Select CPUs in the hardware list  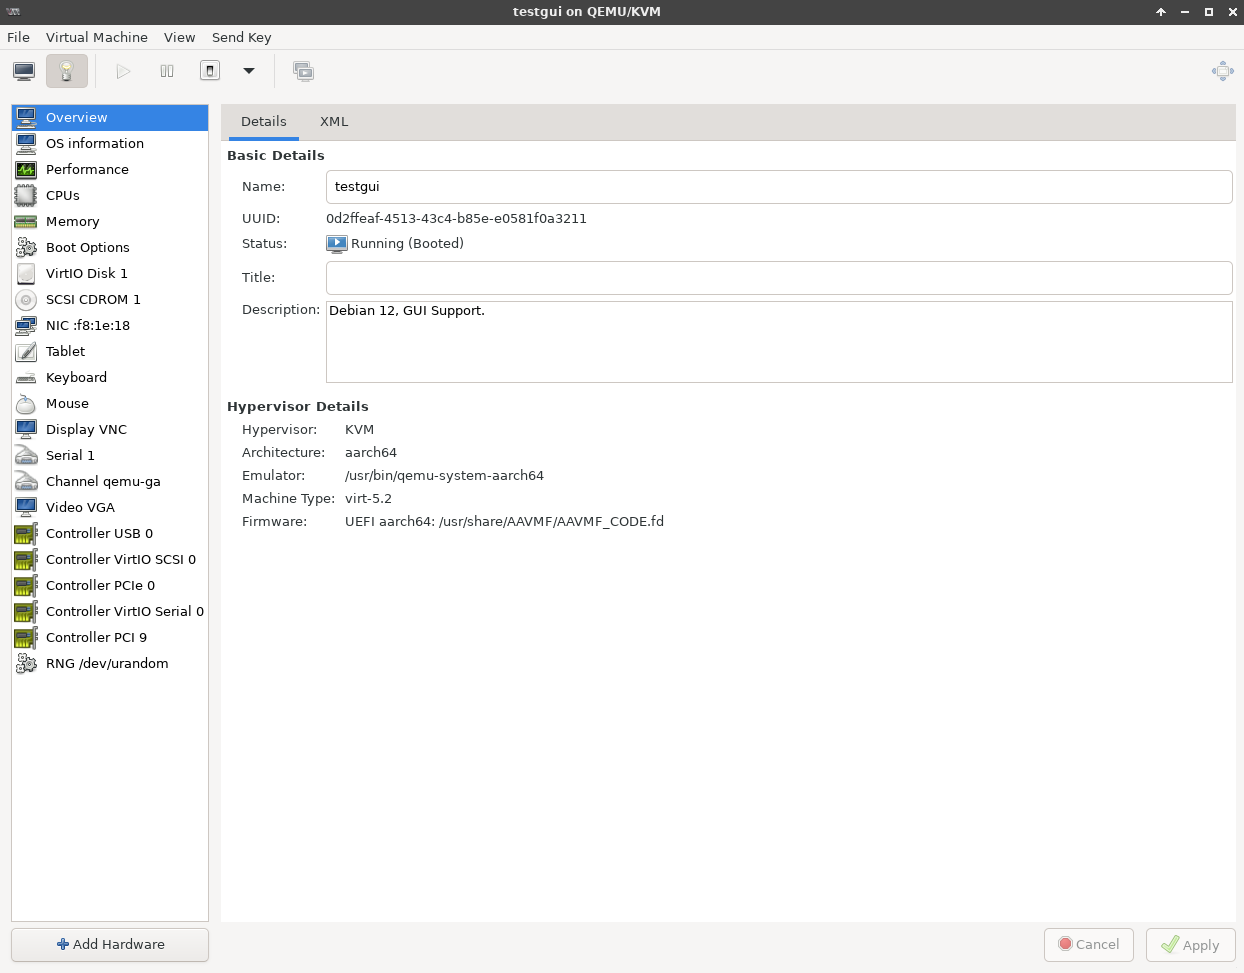[63, 196]
